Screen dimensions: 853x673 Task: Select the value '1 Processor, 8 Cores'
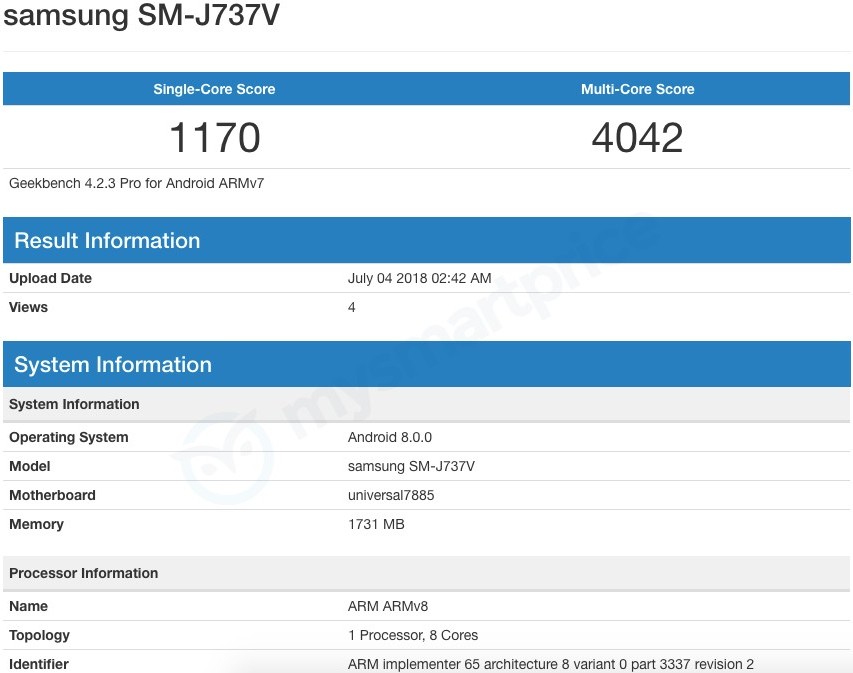(413, 635)
